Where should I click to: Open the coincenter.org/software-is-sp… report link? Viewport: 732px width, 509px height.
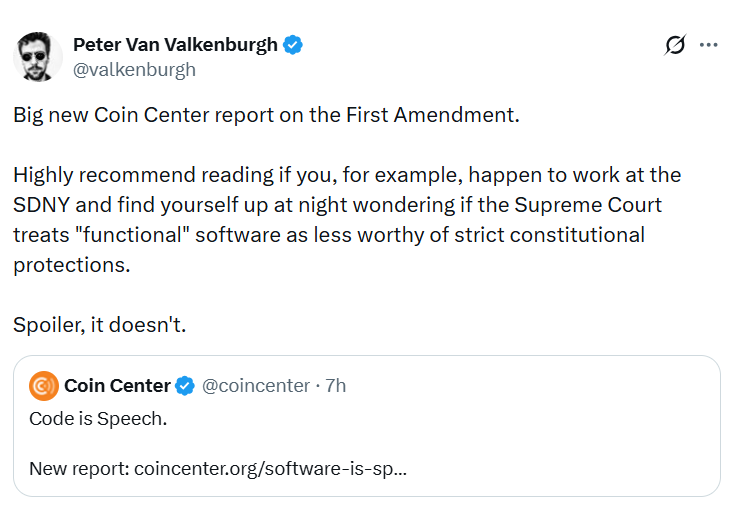click(270, 468)
